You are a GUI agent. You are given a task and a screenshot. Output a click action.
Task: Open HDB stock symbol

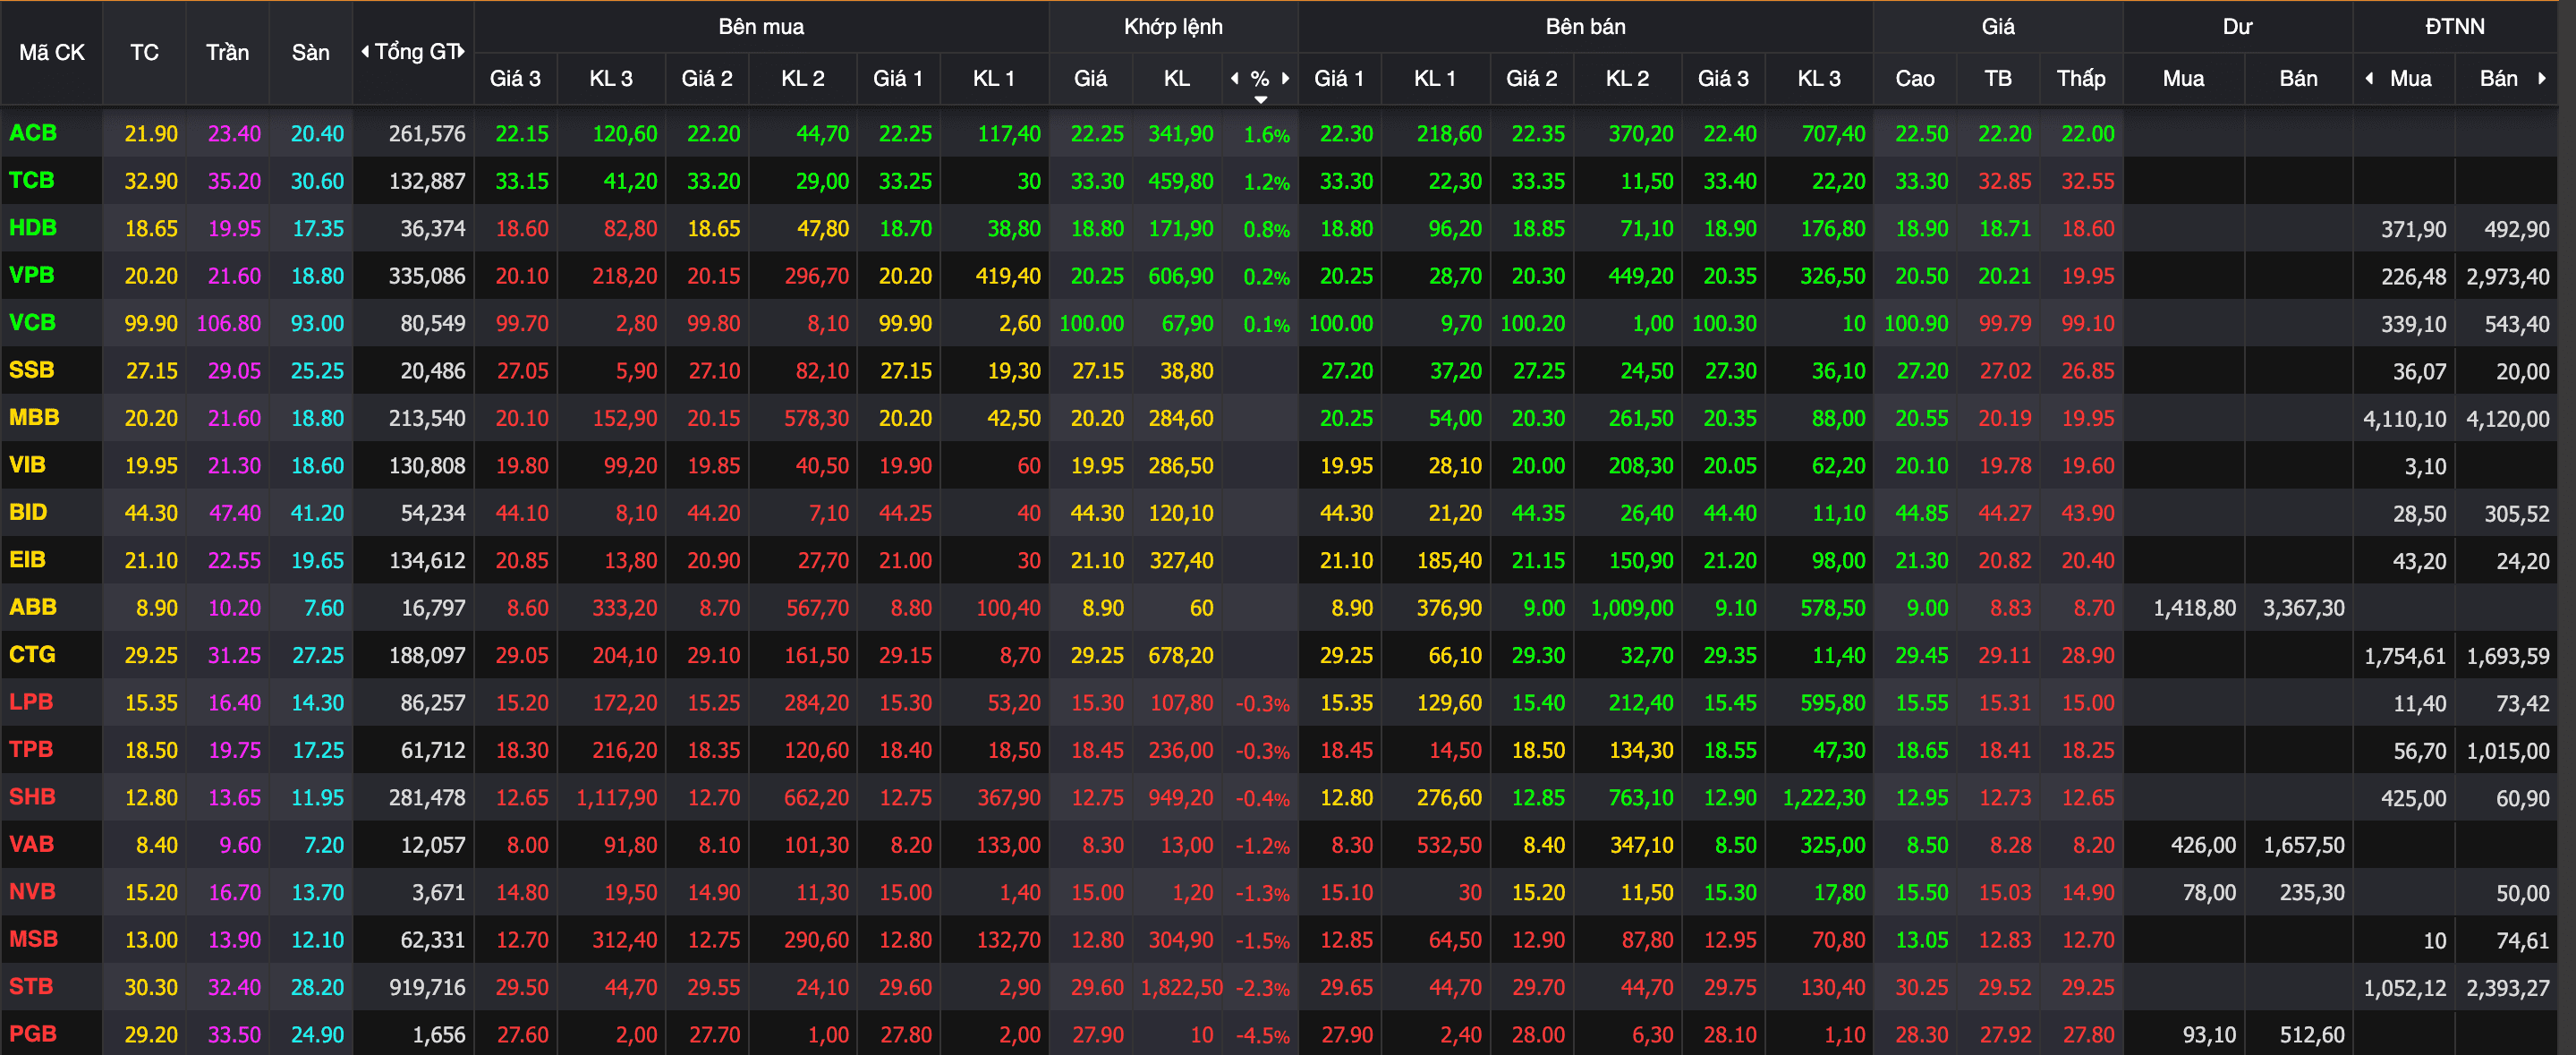[x=33, y=228]
